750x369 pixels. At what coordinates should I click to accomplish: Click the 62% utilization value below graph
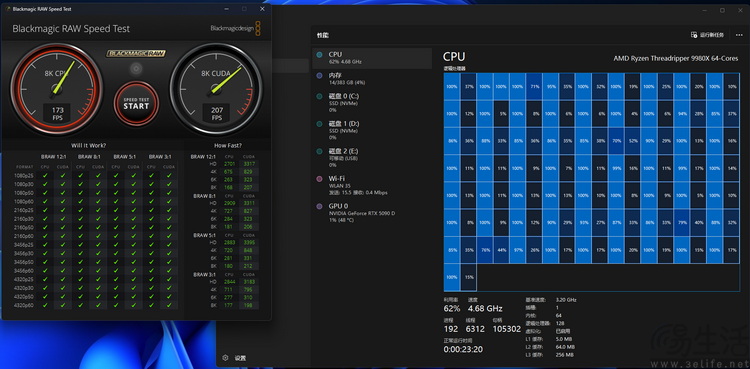452,308
